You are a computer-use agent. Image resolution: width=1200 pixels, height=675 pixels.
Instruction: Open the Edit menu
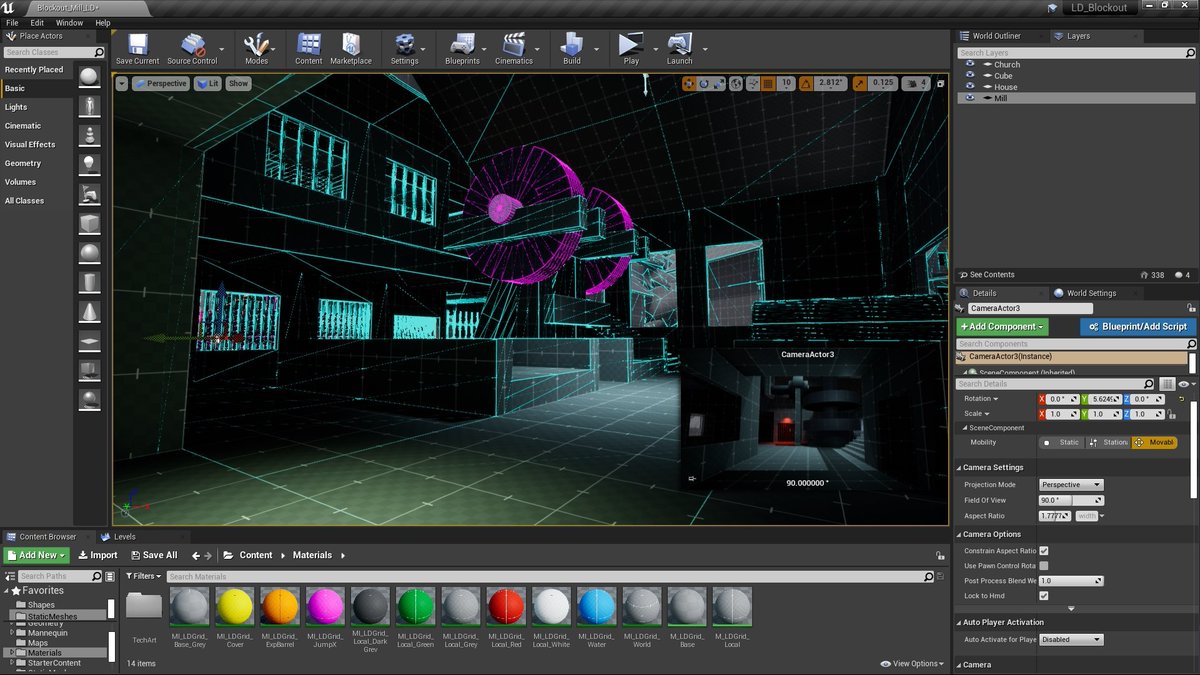point(37,22)
